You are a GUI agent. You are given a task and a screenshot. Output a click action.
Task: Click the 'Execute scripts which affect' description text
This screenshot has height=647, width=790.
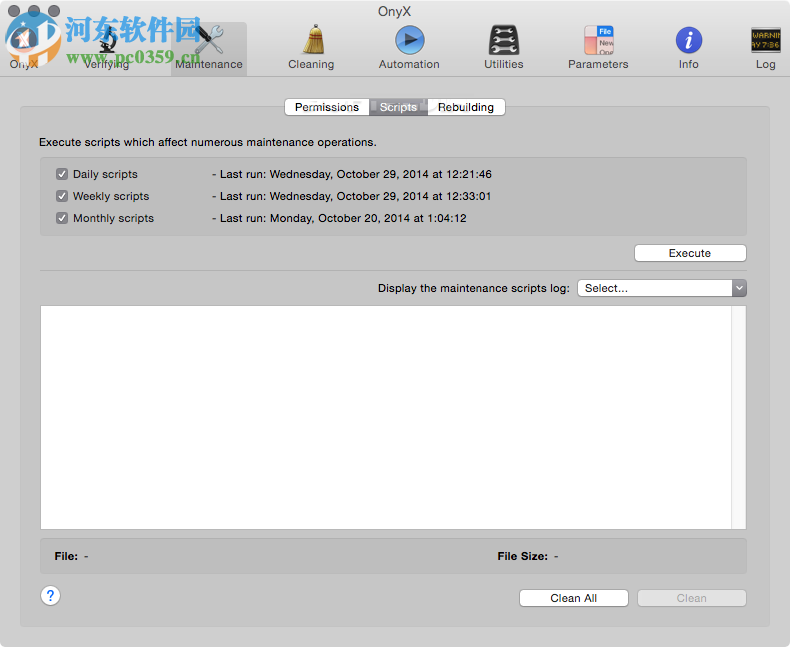pyautogui.click(x=208, y=142)
